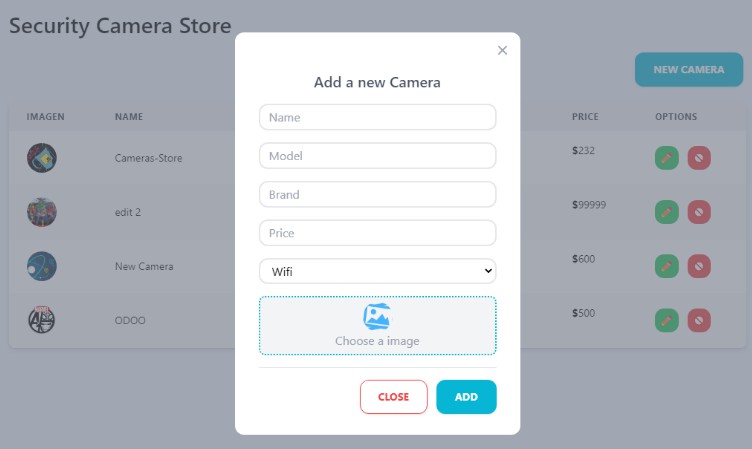Click the NEW CAMERA button

coord(688,70)
